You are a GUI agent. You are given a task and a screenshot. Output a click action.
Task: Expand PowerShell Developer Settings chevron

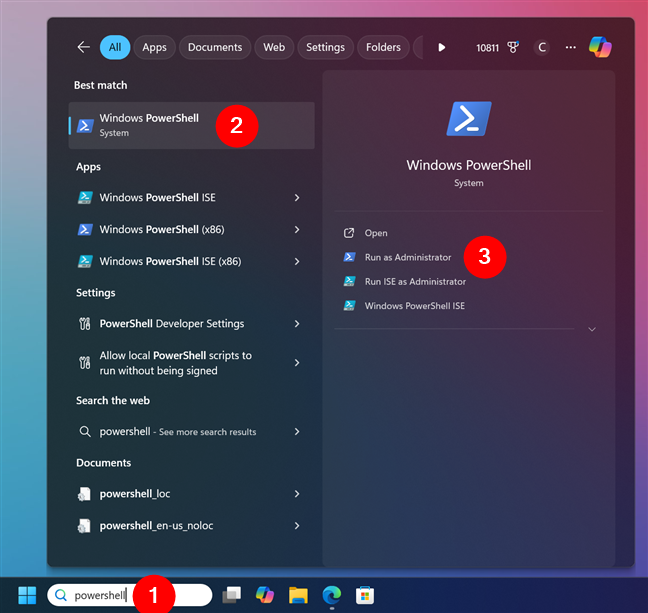[297, 324]
